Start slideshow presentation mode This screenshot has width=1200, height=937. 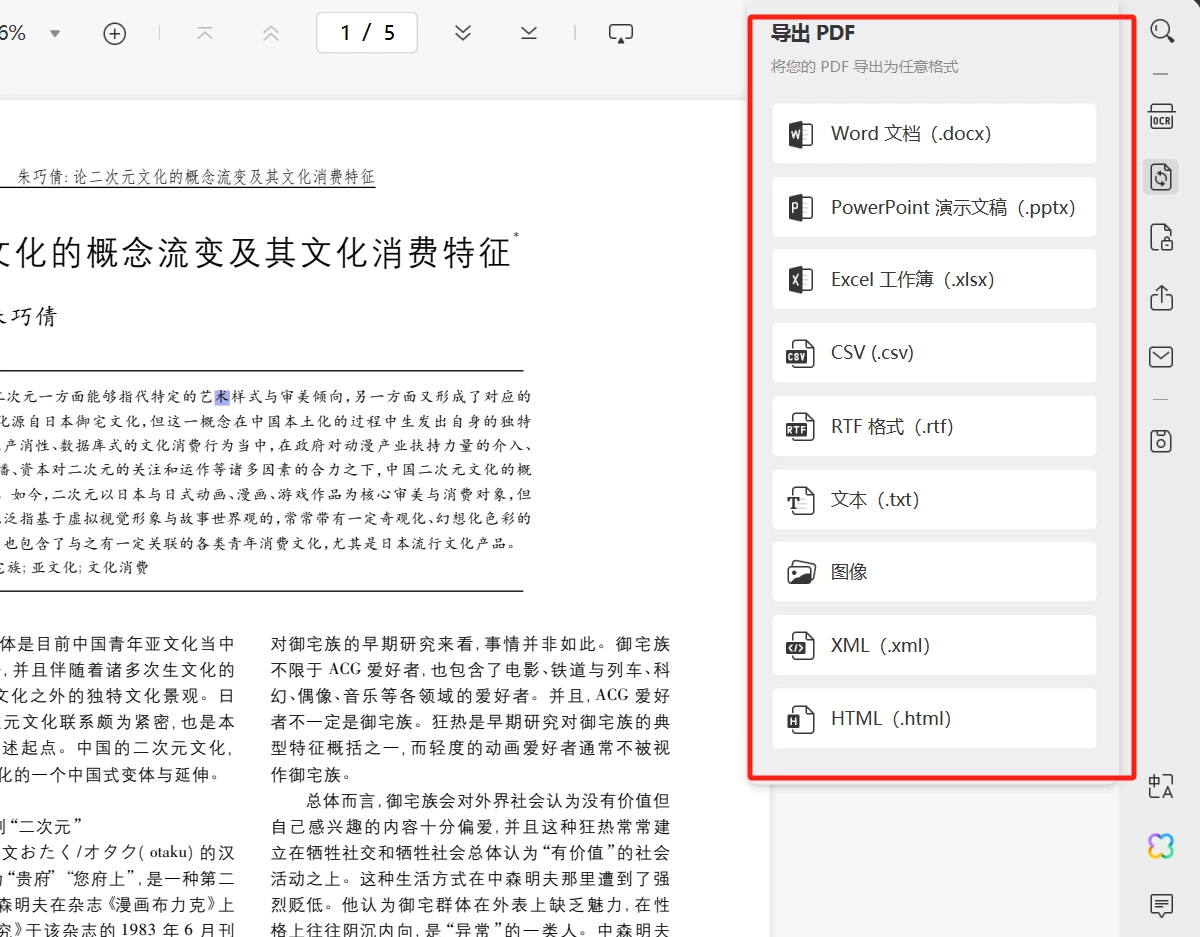click(621, 33)
